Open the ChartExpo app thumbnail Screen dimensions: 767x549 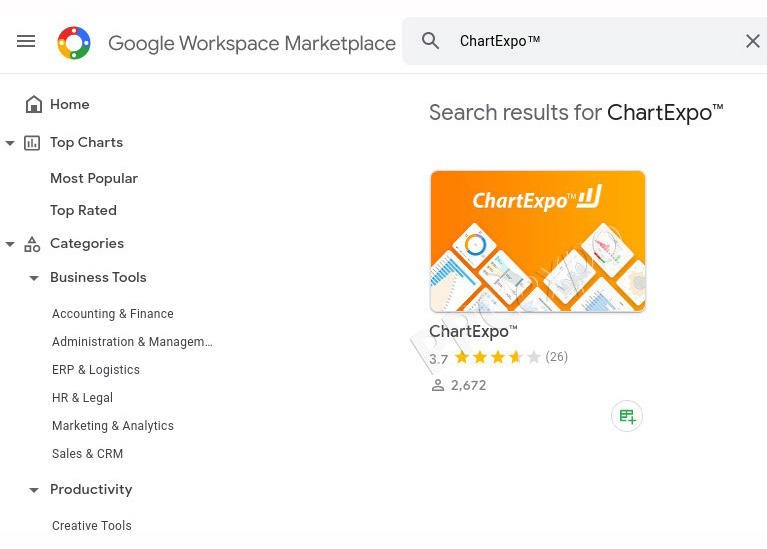pos(538,241)
